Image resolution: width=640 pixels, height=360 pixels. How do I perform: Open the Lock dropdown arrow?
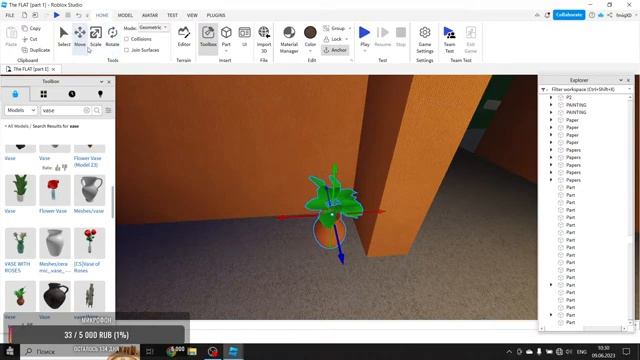tap(347, 39)
